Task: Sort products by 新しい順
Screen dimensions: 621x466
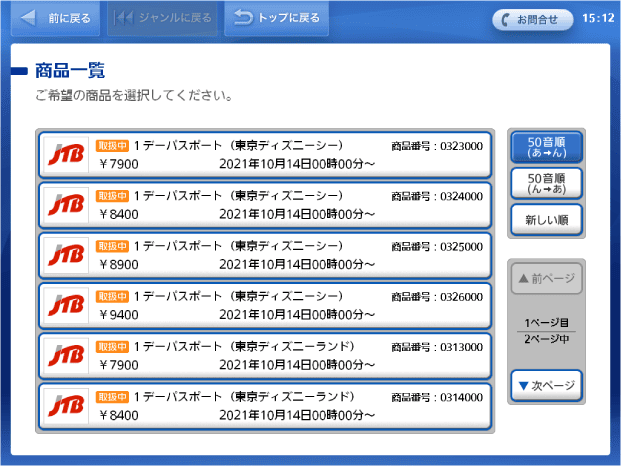Action: (x=546, y=219)
